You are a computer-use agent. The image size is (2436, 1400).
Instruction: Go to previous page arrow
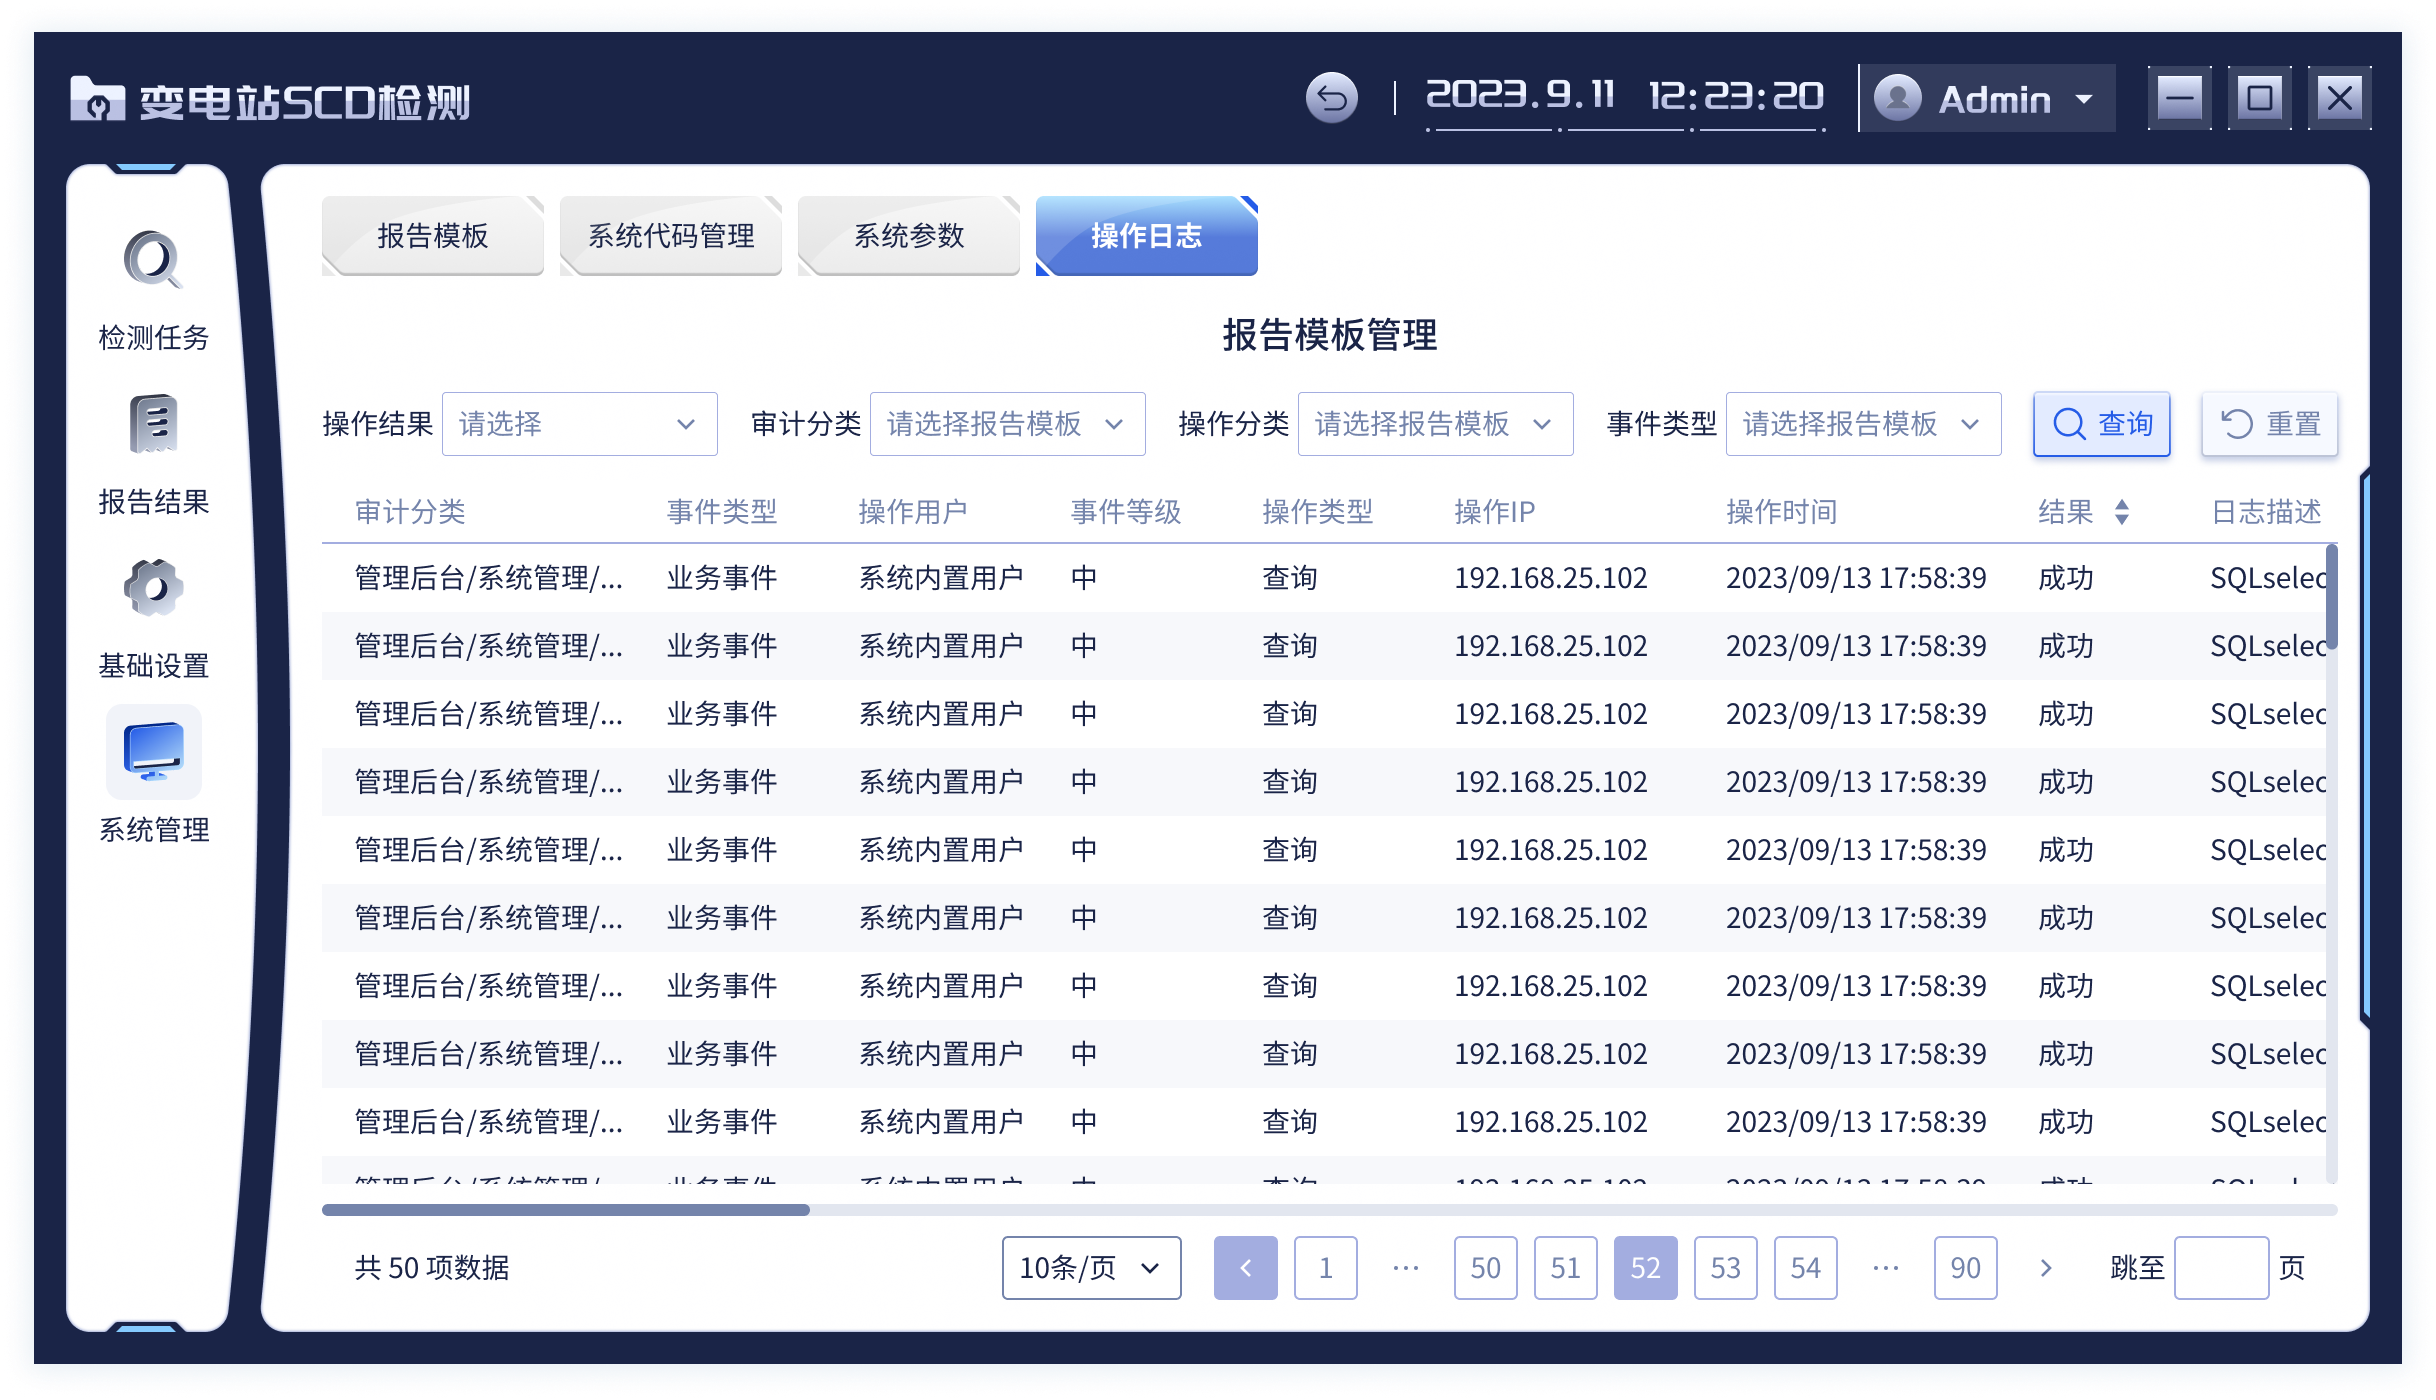coord(1246,1268)
